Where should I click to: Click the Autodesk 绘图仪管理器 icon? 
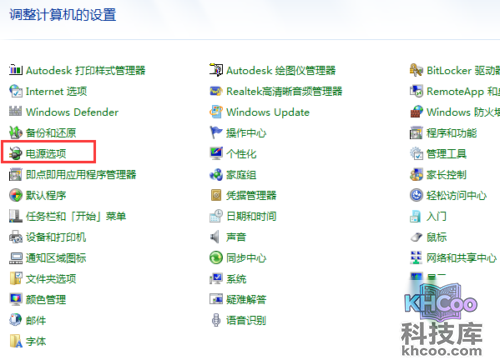coord(216,70)
